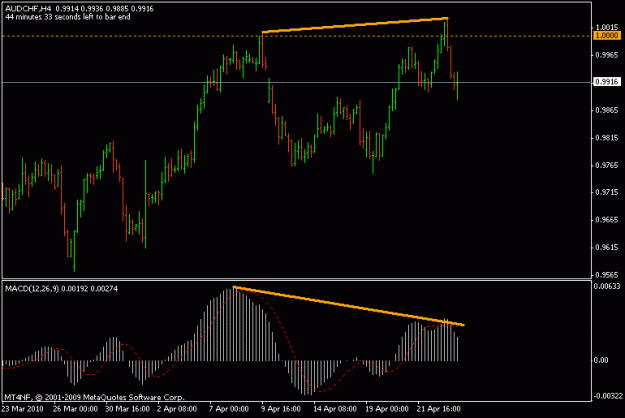Click the 0.9665 price scale value
This screenshot has height=418, width=625.
[607, 220]
